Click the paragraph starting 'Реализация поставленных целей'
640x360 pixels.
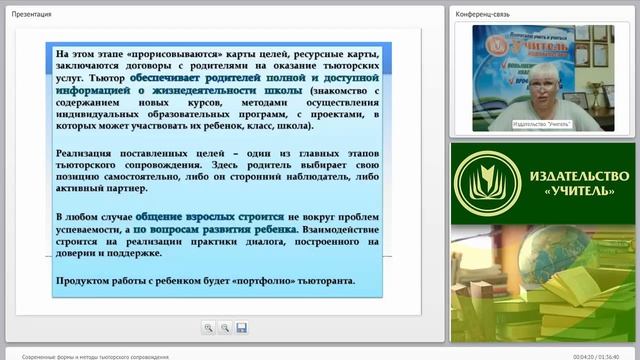tap(217, 171)
